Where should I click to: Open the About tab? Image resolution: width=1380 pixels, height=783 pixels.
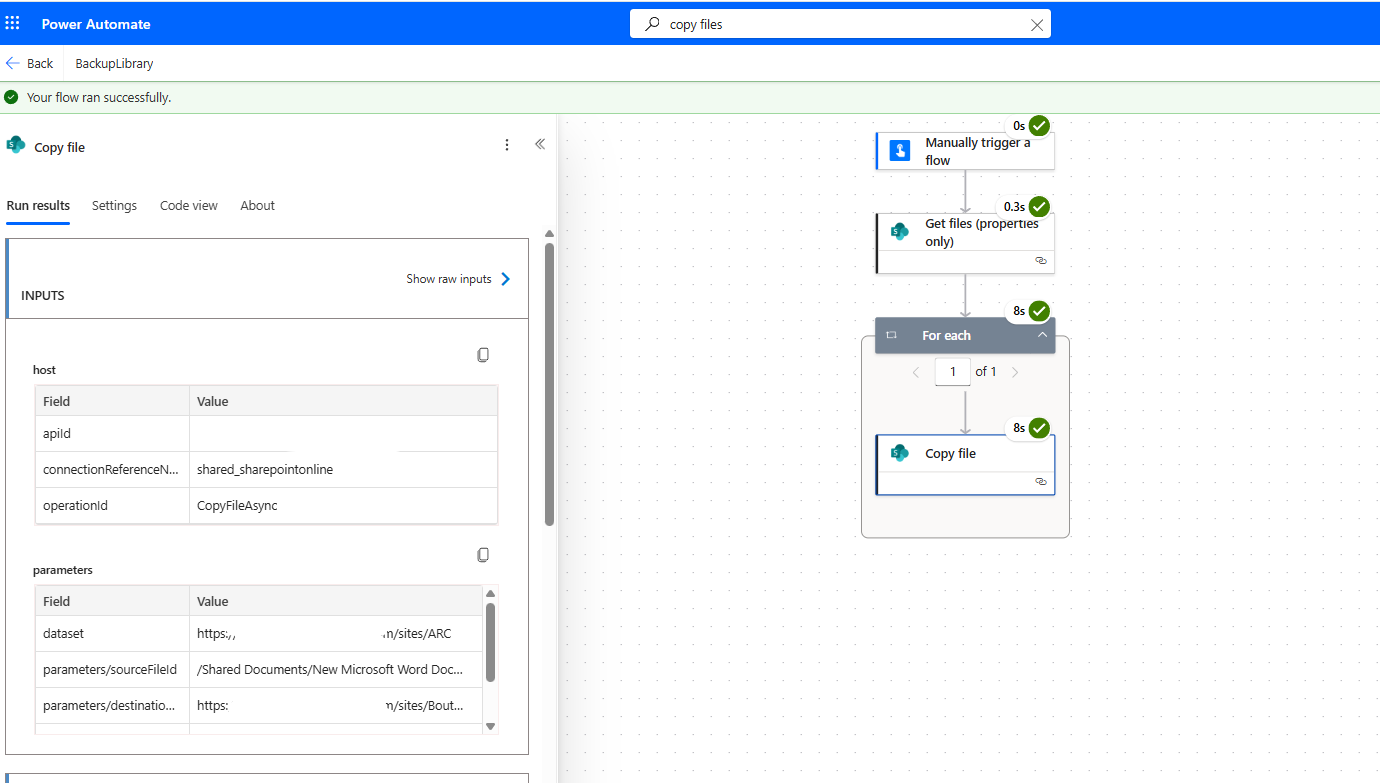(x=257, y=205)
